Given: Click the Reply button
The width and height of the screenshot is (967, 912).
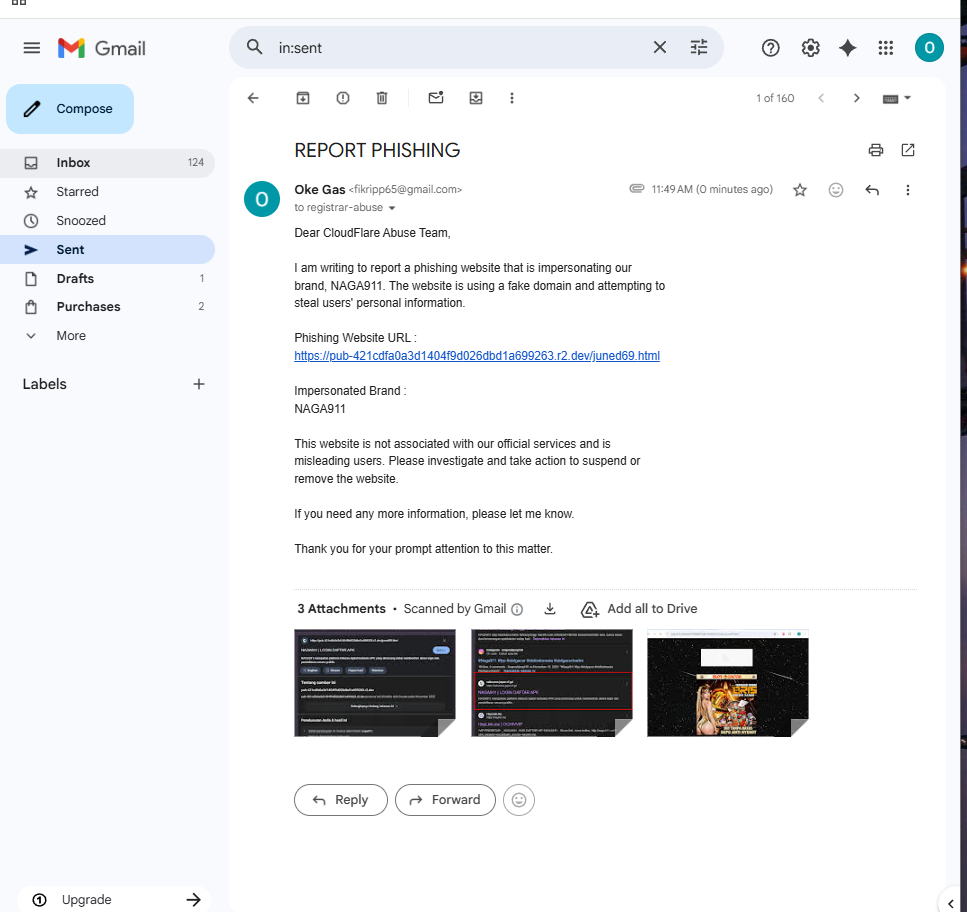Looking at the screenshot, I should pyautogui.click(x=340, y=800).
